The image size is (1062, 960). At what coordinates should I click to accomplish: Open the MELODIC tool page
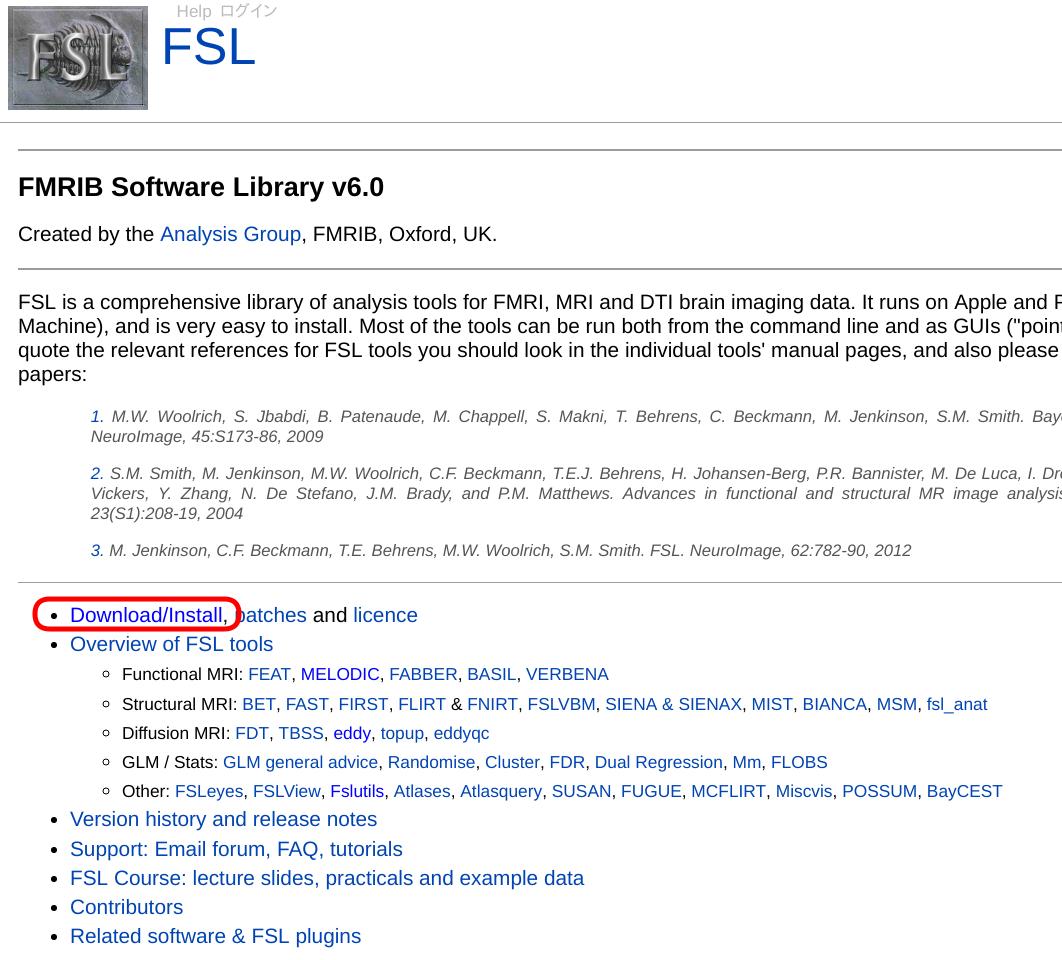coord(339,674)
